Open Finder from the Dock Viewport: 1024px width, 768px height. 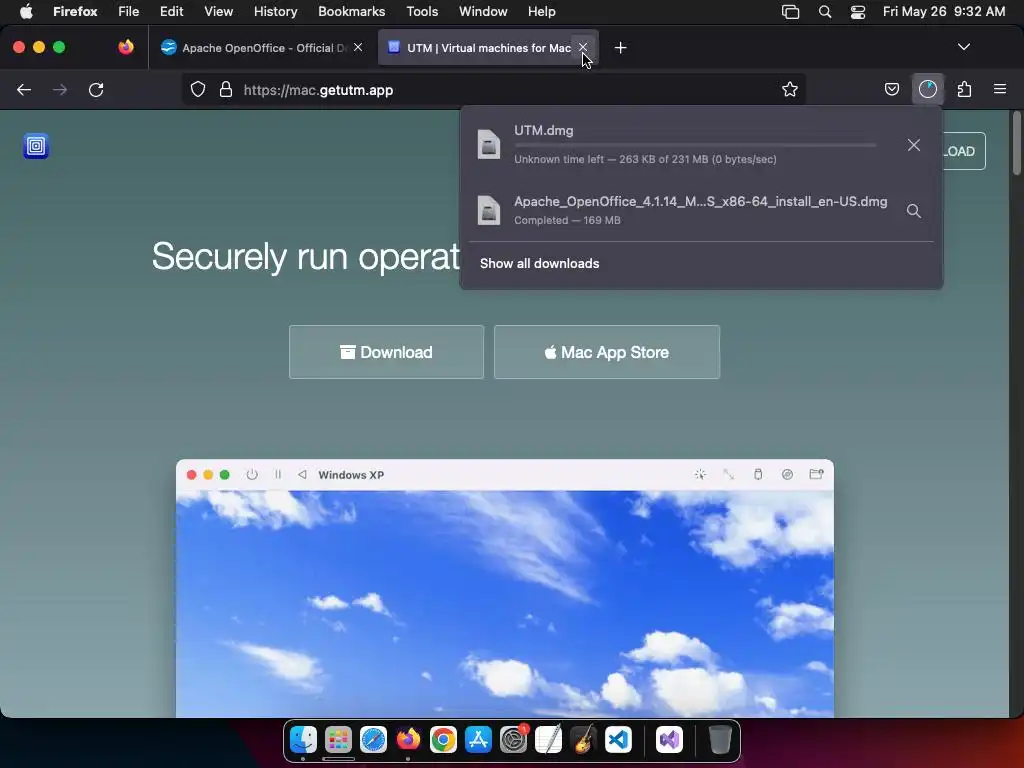pyautogui.click(x=304, y=740)
